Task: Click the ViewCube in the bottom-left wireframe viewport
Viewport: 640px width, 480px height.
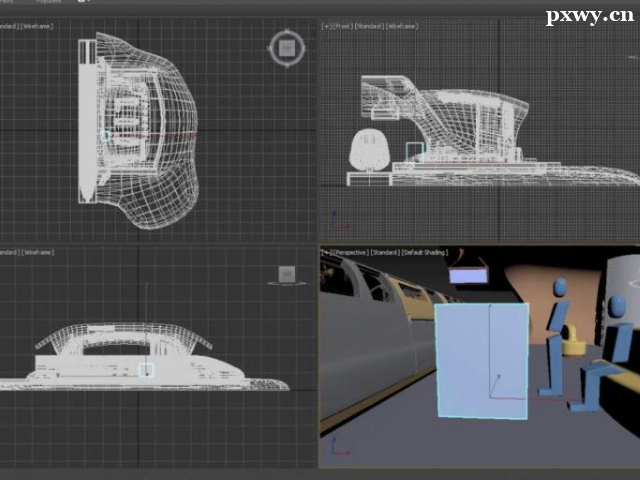Action: 287,273
